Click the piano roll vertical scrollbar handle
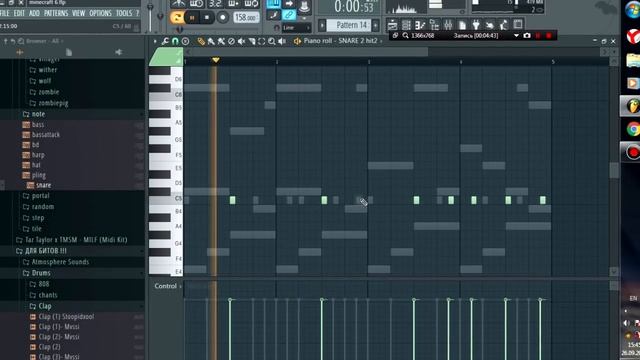The width and height of the screenshot is (640, 360). (614, 170)
